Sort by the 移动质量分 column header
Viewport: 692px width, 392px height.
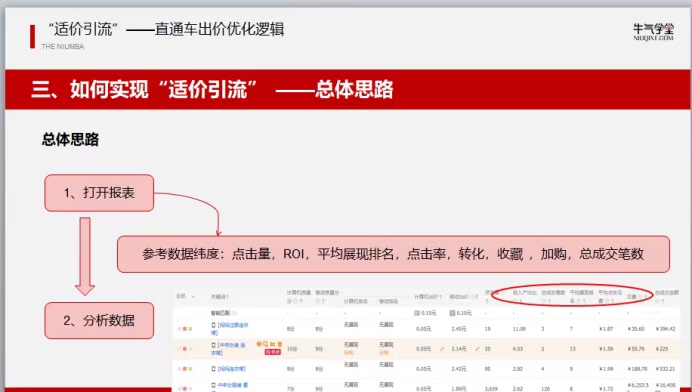pyautogui.click(x=327, y=296)
